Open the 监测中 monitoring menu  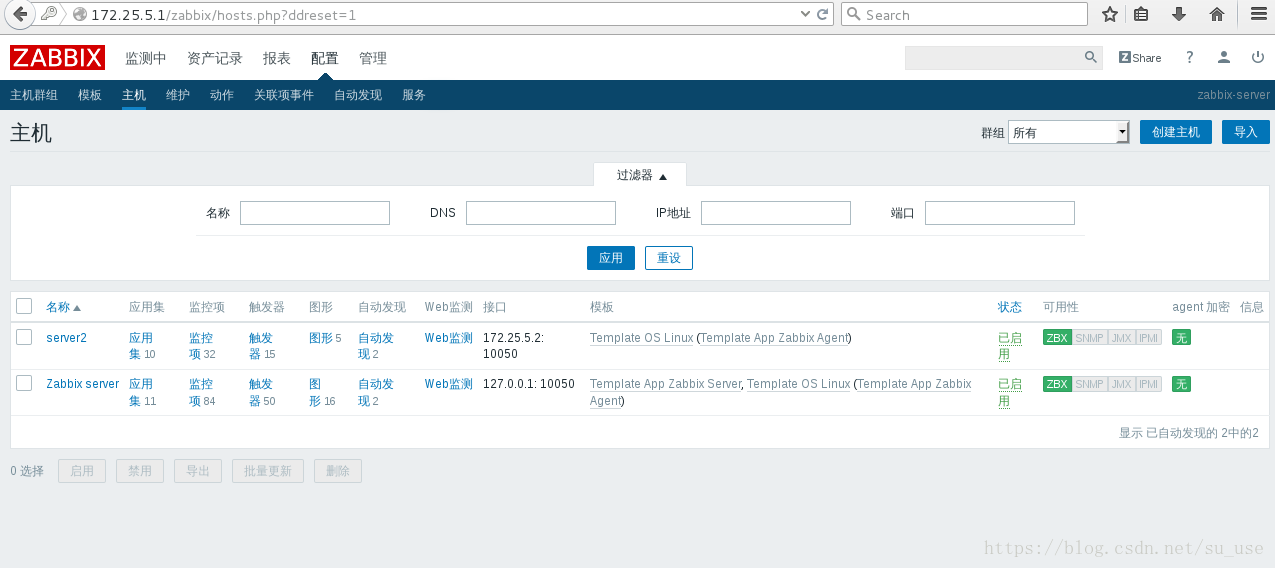[x=146, y=58]
